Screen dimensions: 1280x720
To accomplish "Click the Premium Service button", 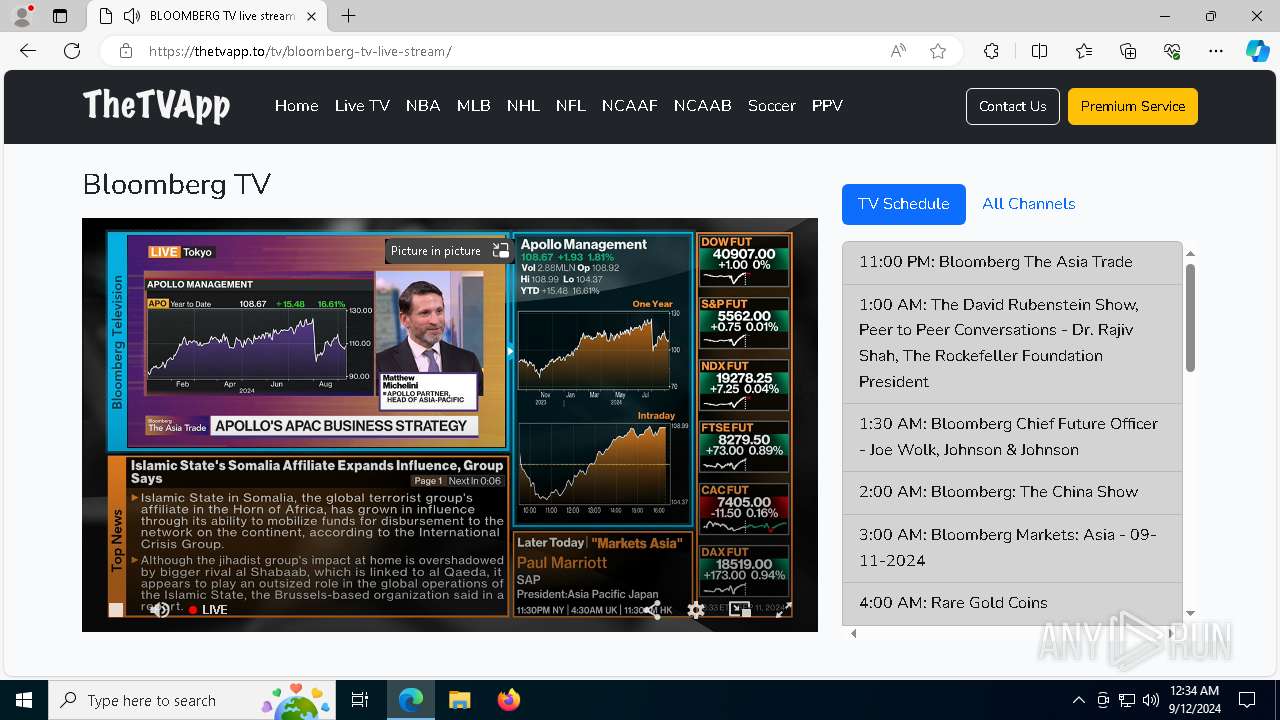I will (x=1133, y=106).
